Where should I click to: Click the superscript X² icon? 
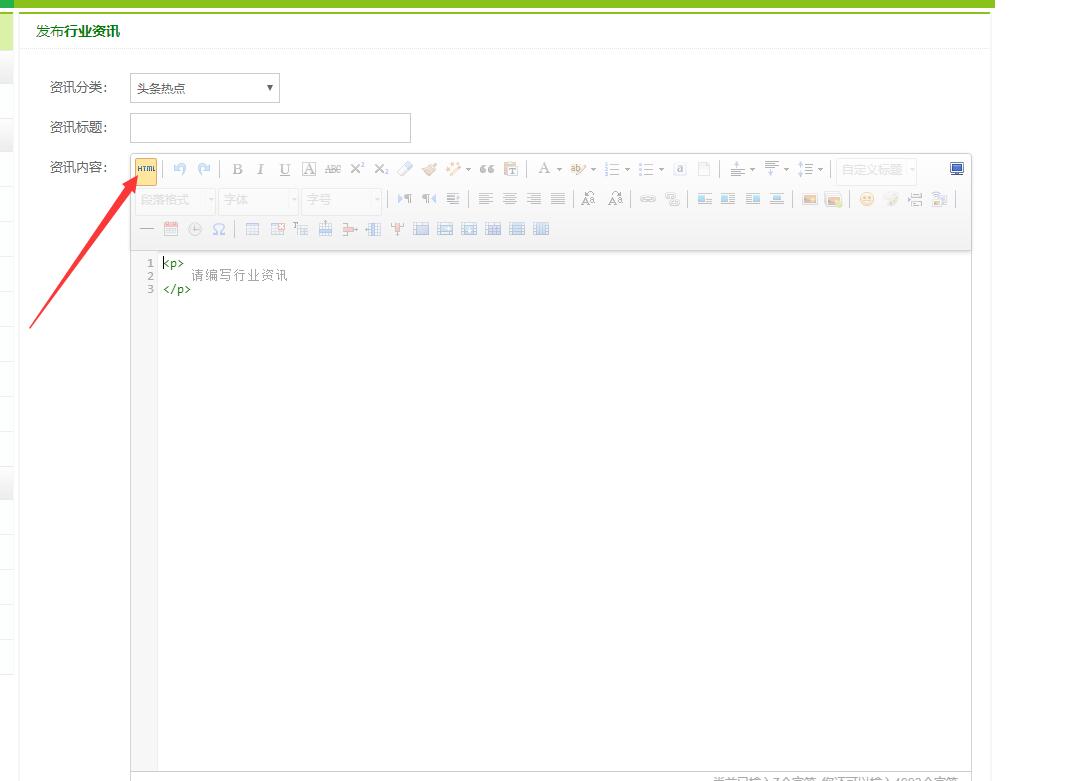357,169
